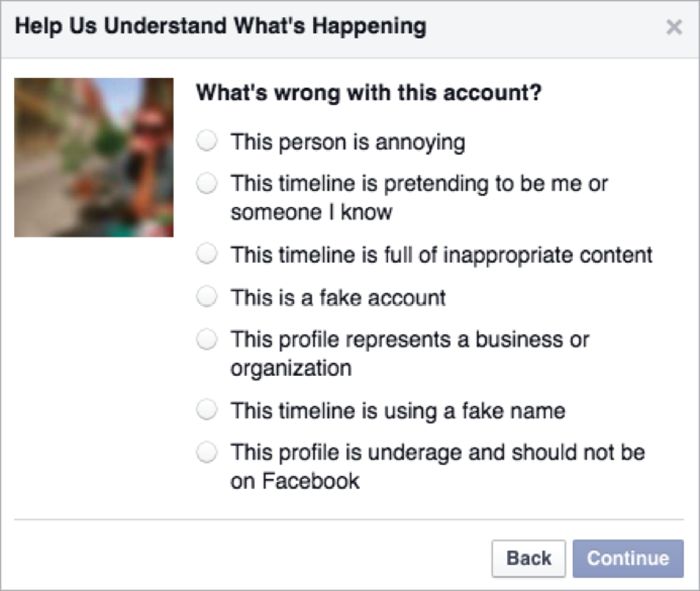Click the 'full of inappropriate content' option text
Viewport: 700px width, 591px height.
point(441,254)
